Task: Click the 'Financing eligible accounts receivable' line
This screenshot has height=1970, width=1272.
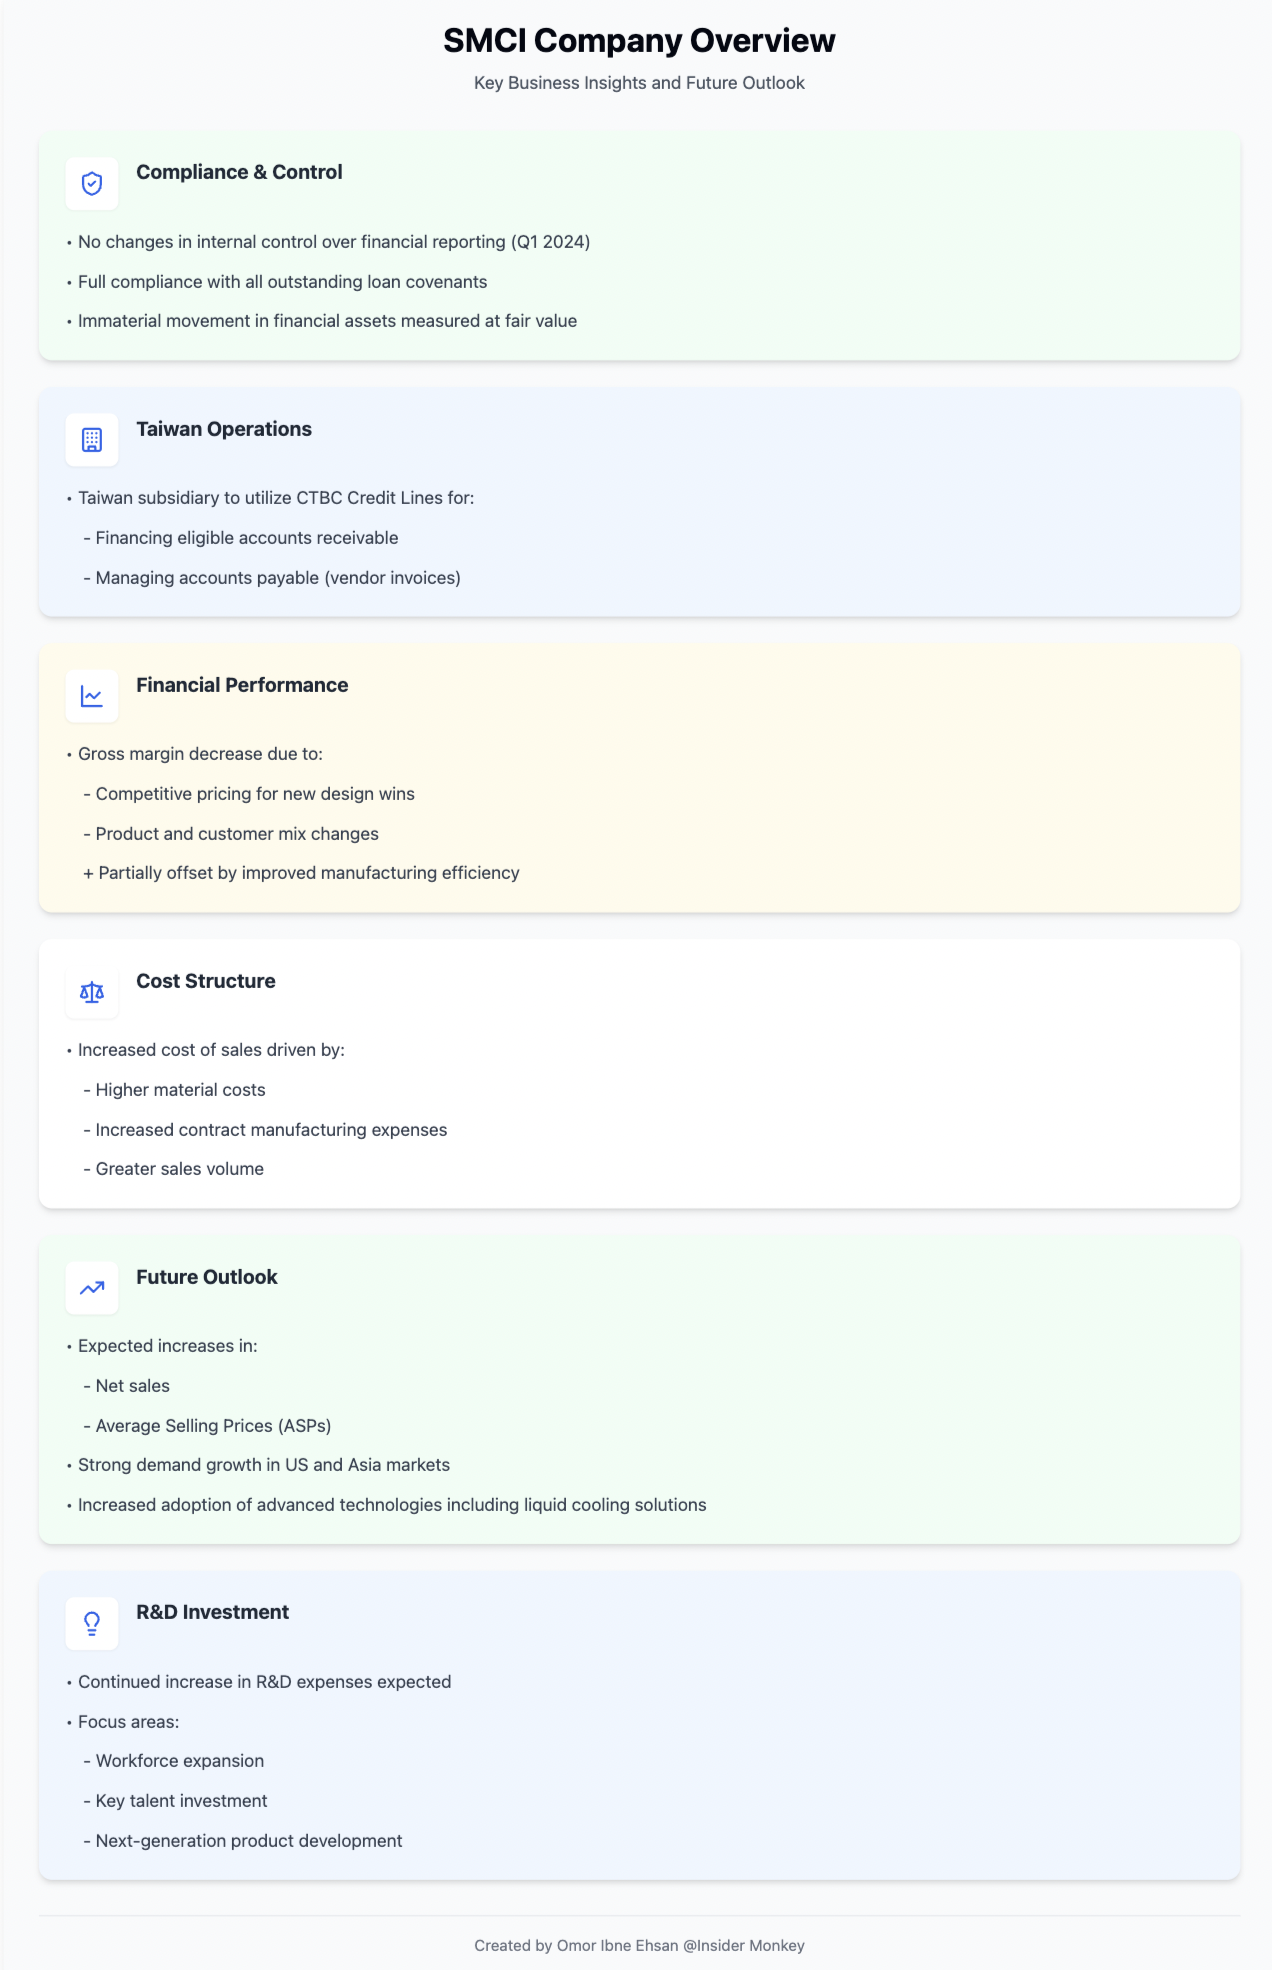Action: pos(246,538)
